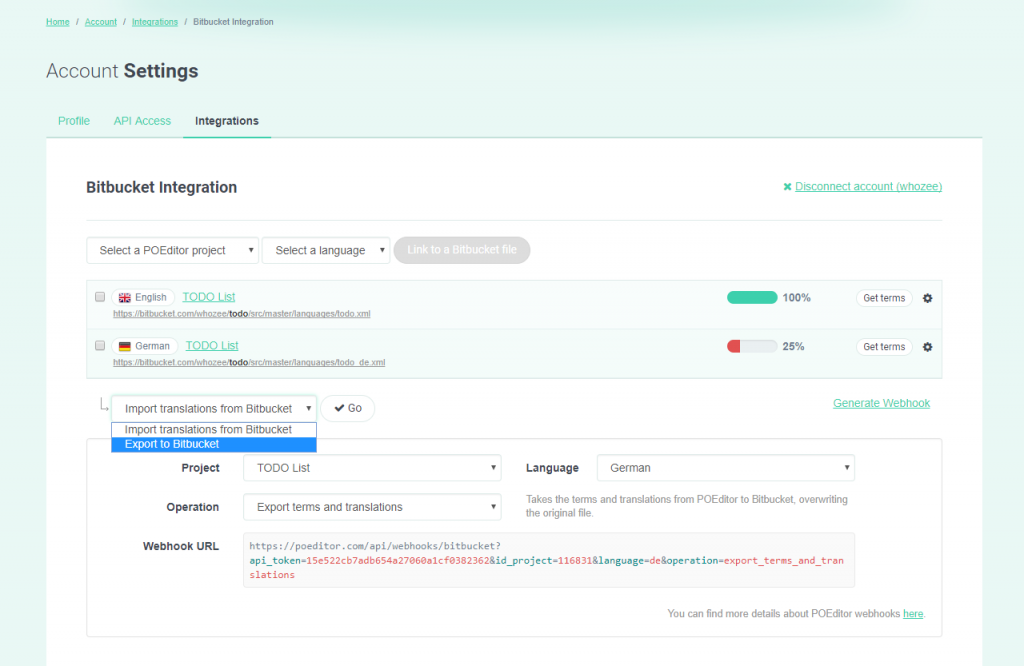The width and height of the screenshot is (1024, 666).
Task: Open the Select a POEditor project dropdown
Action: coord(172,250)
